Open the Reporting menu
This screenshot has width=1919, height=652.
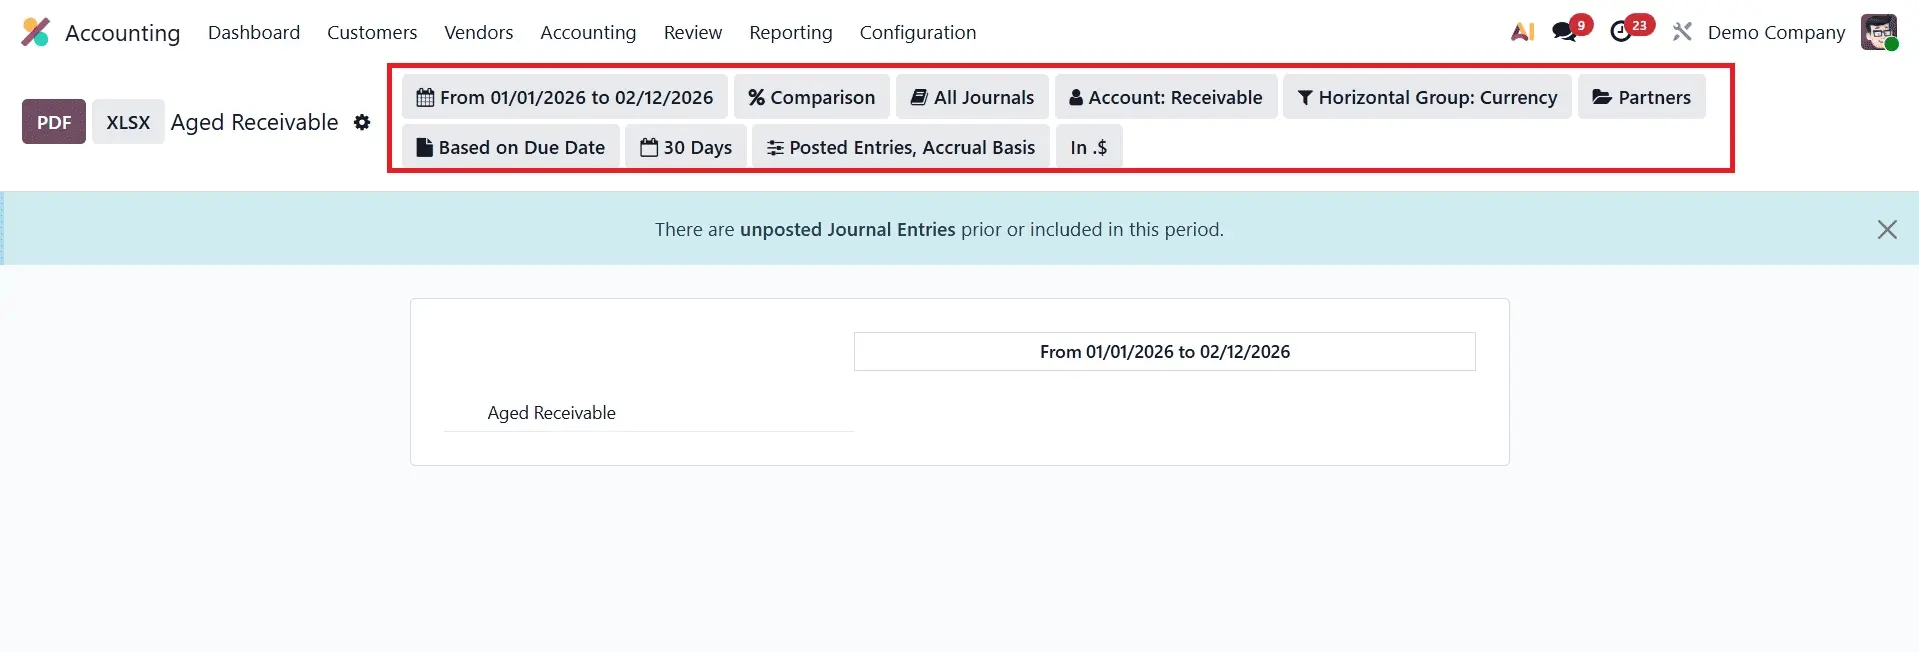(790, 32)
